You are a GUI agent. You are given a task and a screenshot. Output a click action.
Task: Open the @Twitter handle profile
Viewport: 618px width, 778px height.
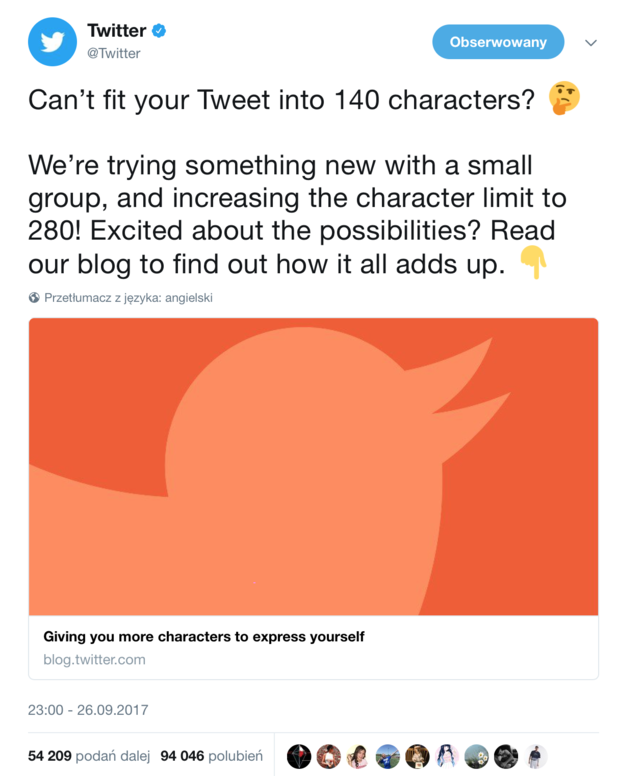coord(113,54)
